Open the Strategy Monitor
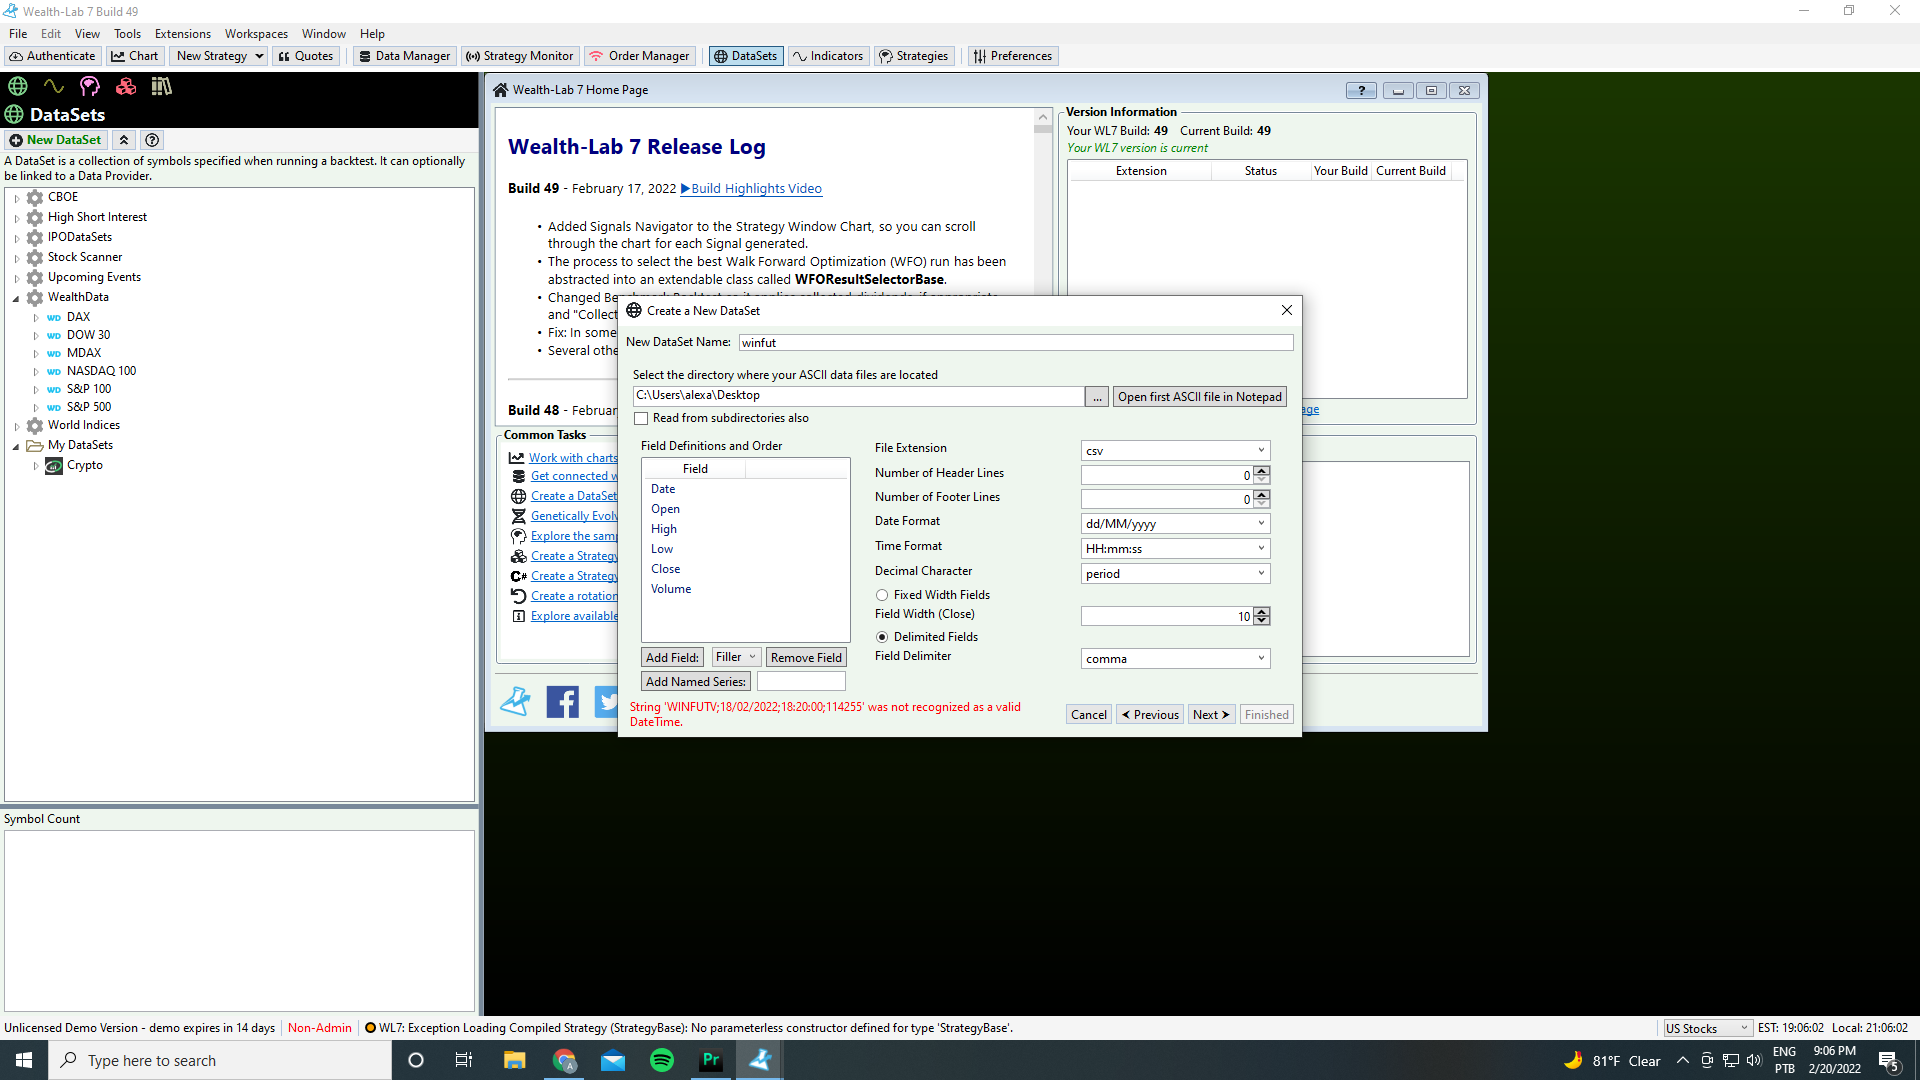Image resolution: width=1920 pixels, height=1080 pixels. coord(520,56)
